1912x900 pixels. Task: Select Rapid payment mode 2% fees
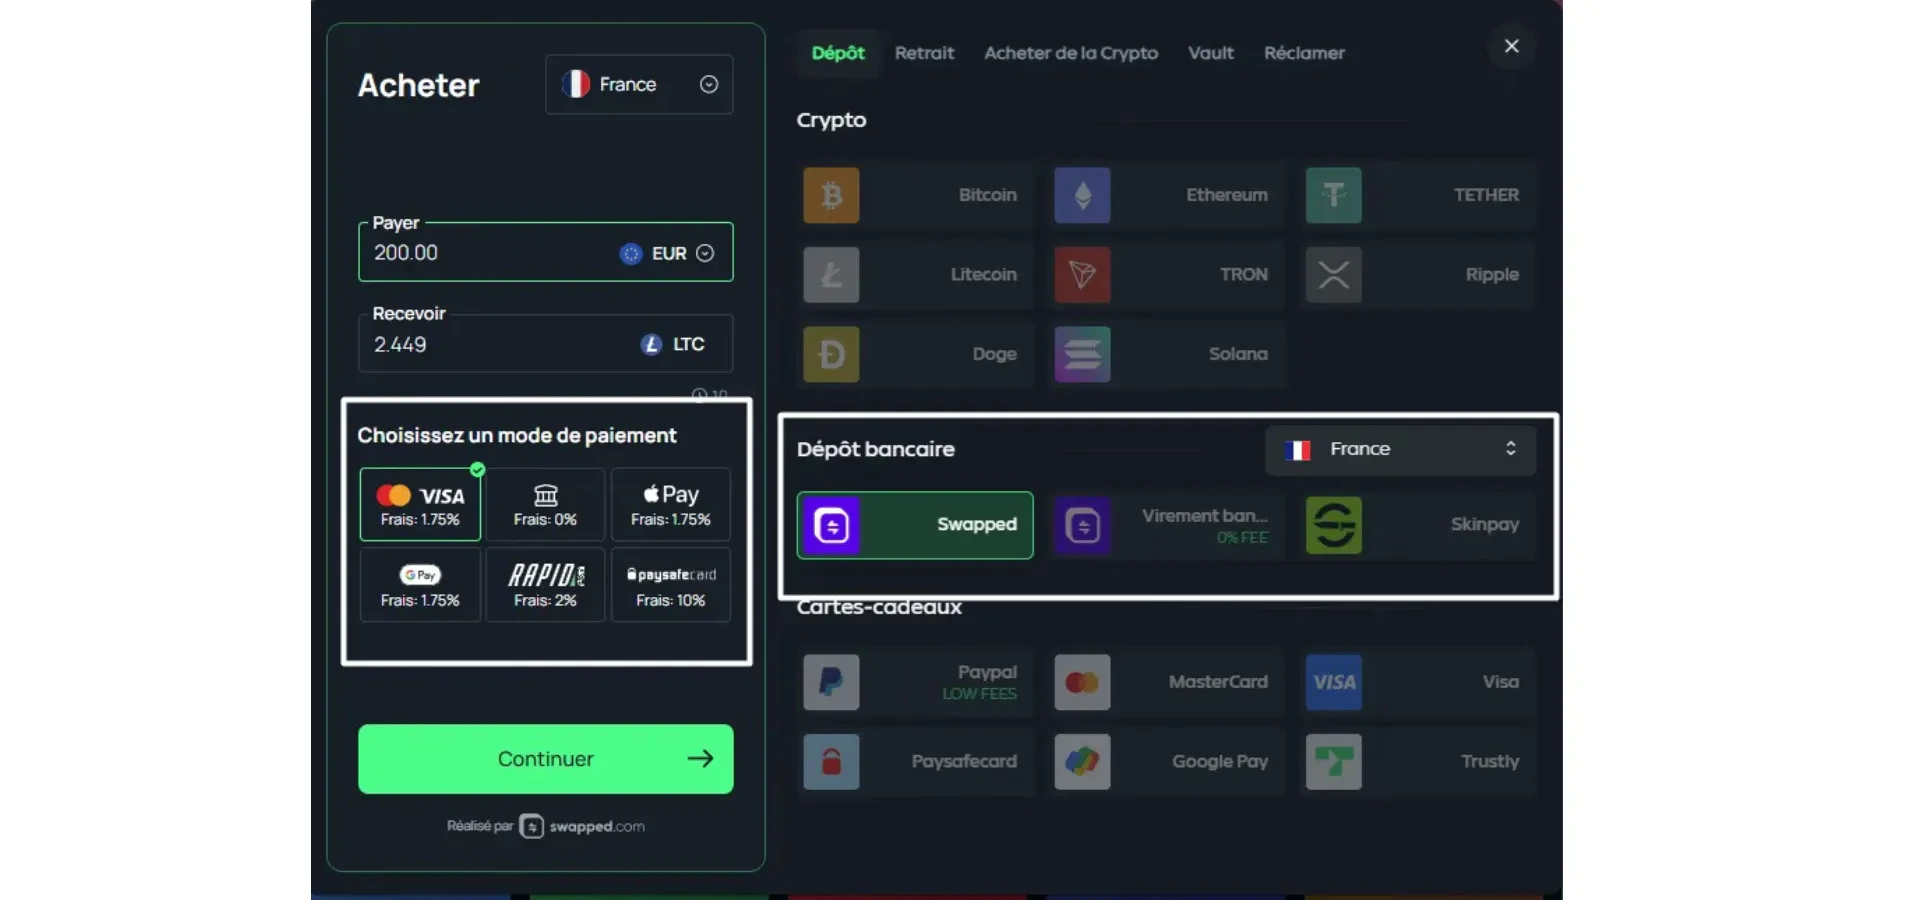(x=545, y=585)
